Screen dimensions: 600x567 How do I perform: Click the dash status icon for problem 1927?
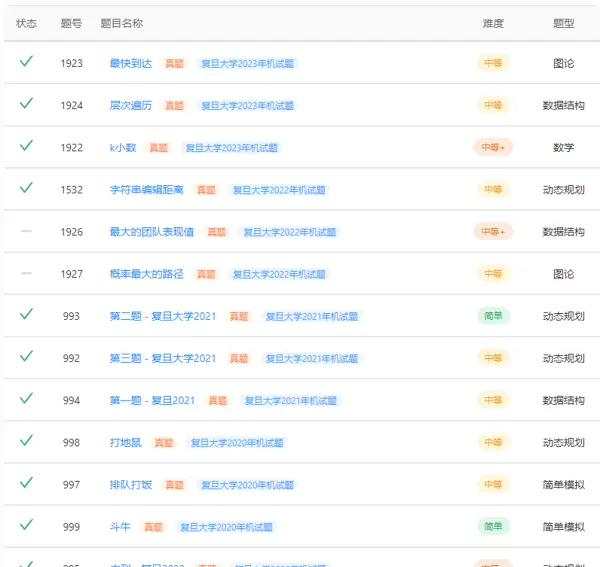pos(26,273)
